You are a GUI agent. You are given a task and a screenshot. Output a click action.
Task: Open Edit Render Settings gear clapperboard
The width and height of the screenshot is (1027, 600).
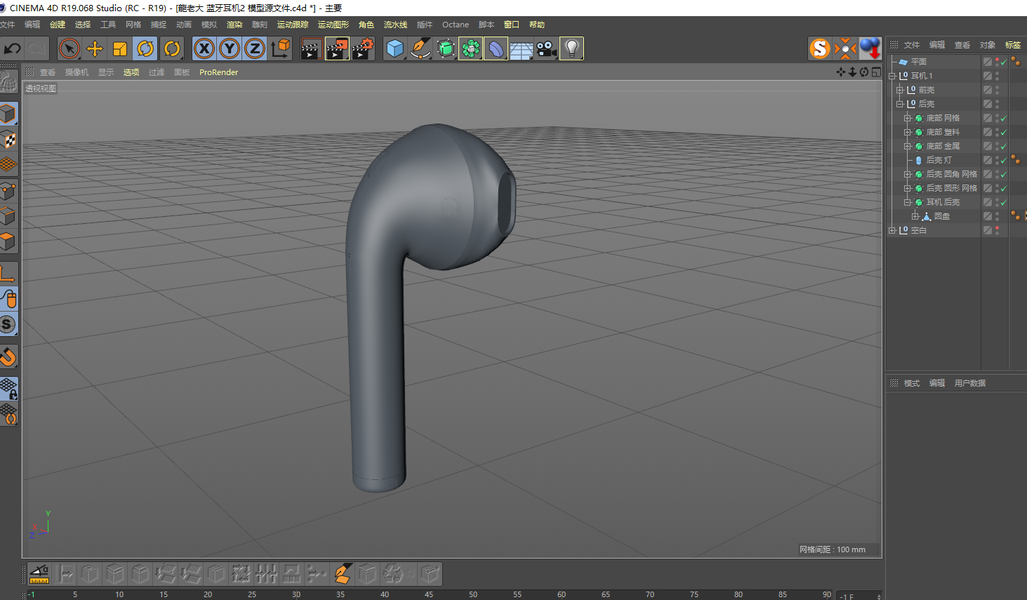pyautogui.click(x=363, y=48)
